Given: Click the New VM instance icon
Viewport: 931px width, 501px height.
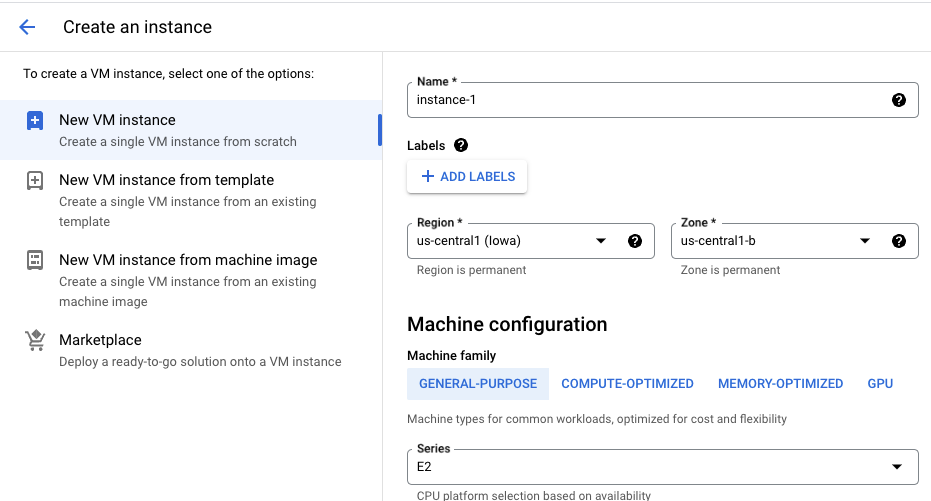Looking at the screenshot, I should click(35, 121).
